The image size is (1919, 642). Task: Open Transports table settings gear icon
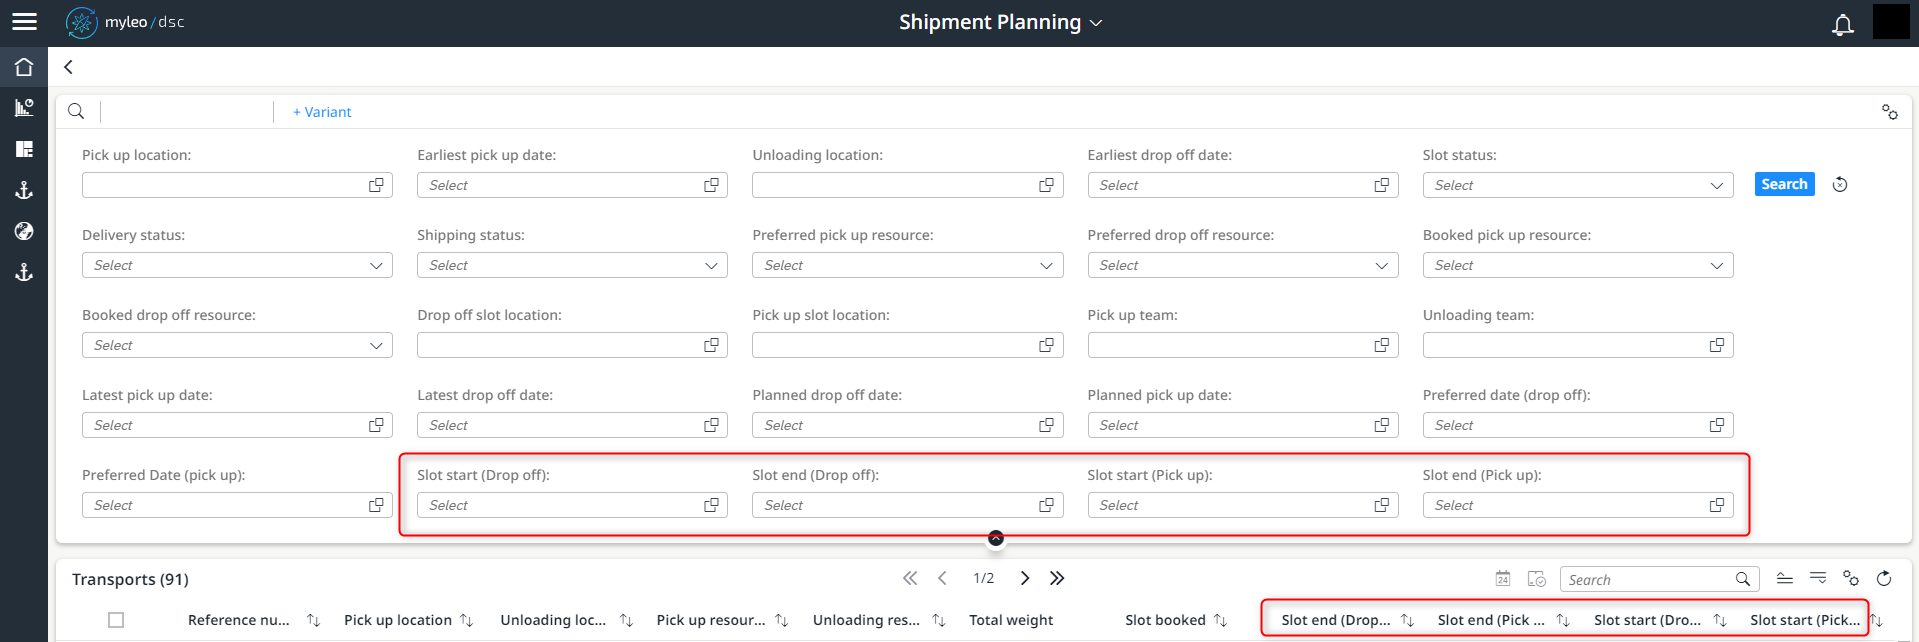tap(1851, 579)
